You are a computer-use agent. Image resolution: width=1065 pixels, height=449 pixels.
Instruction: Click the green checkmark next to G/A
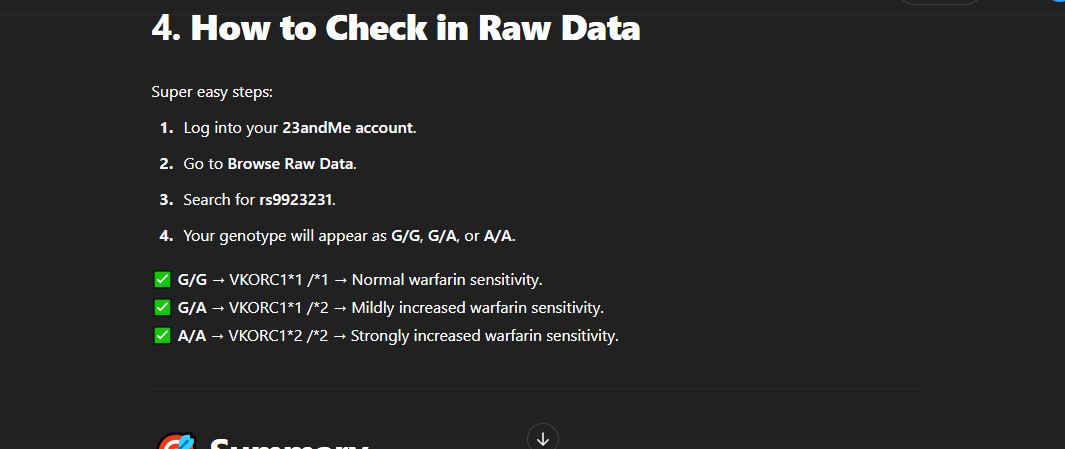coord(162,308)
